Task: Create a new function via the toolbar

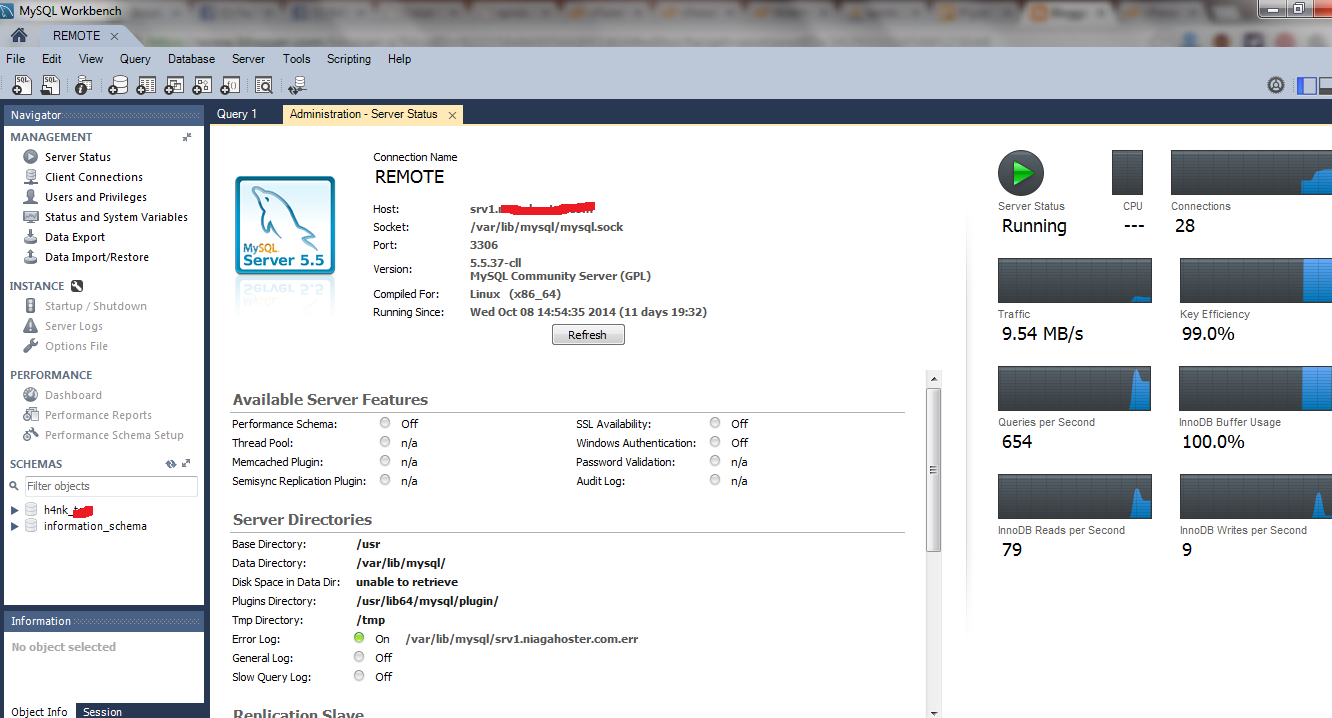Action: 229,85
